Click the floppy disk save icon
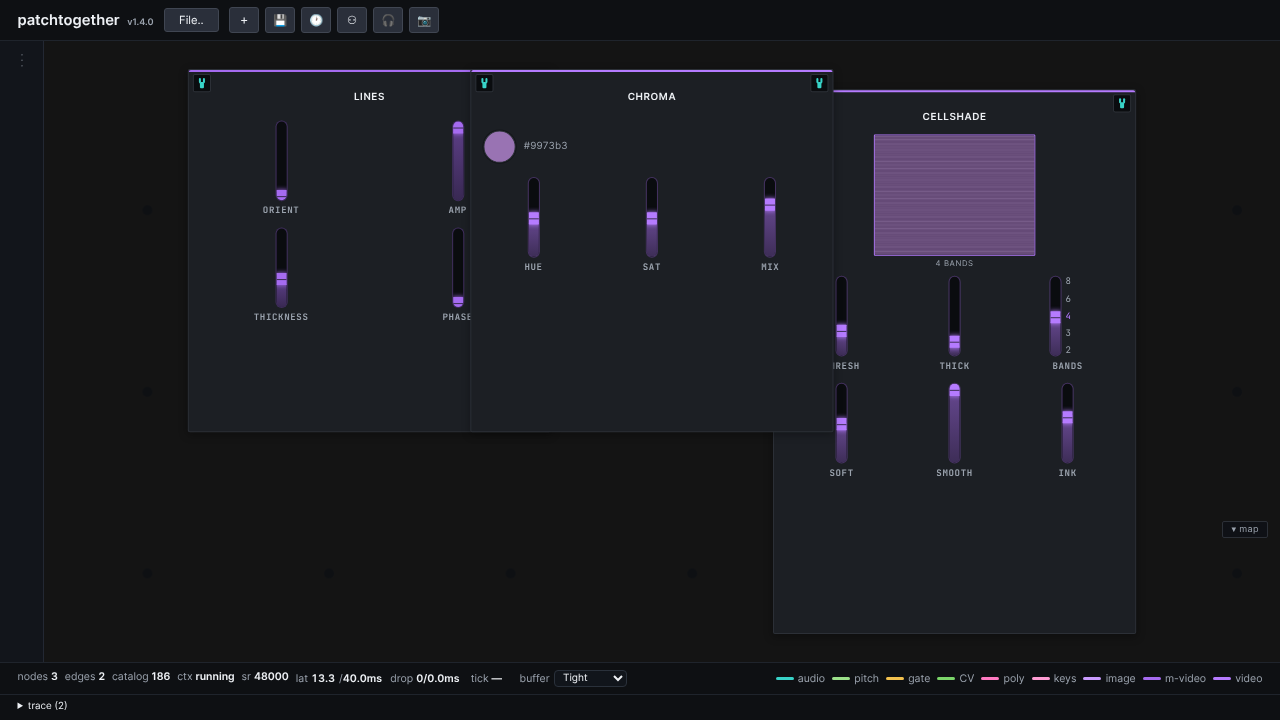The width and height of the screenshot is (1280, 720). (280, 20)
